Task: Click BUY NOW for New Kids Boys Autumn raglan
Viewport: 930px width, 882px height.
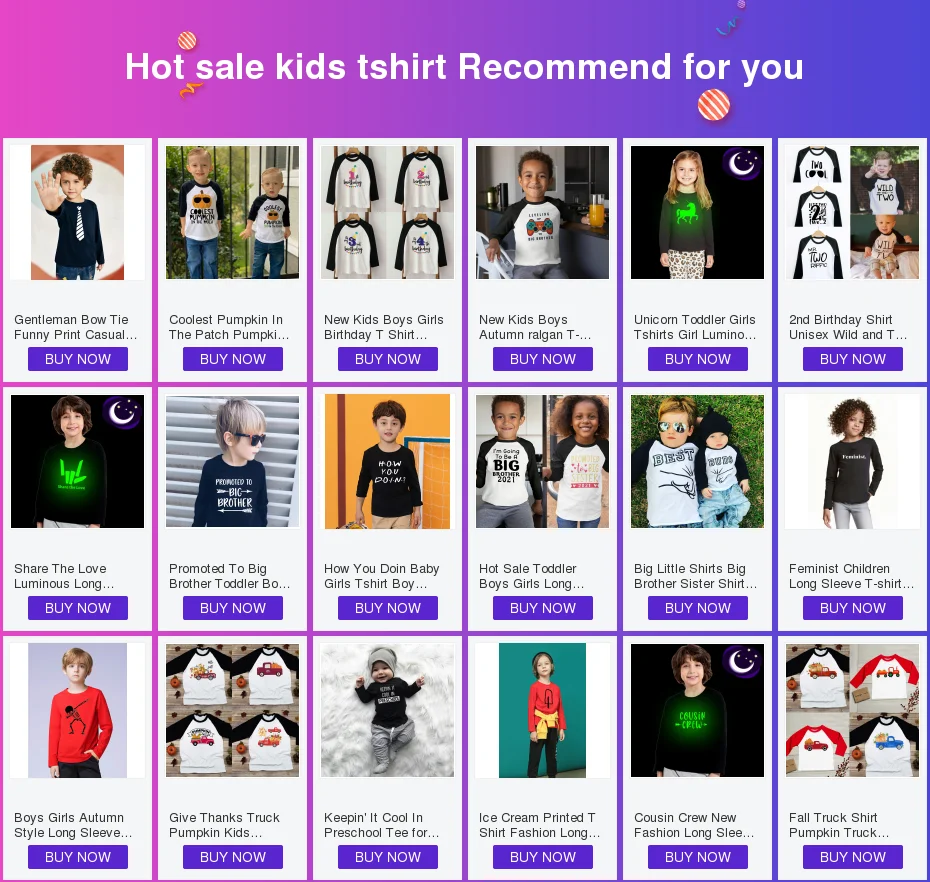Action: point(542,359)
